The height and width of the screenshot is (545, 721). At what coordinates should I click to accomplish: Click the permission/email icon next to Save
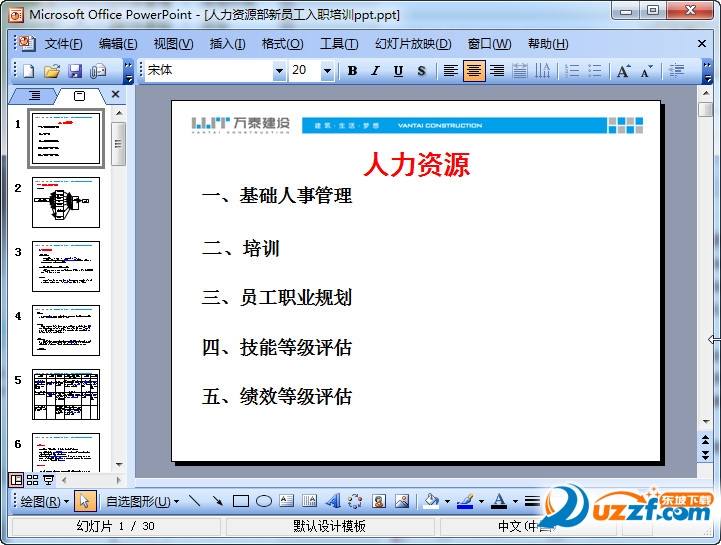98,71
